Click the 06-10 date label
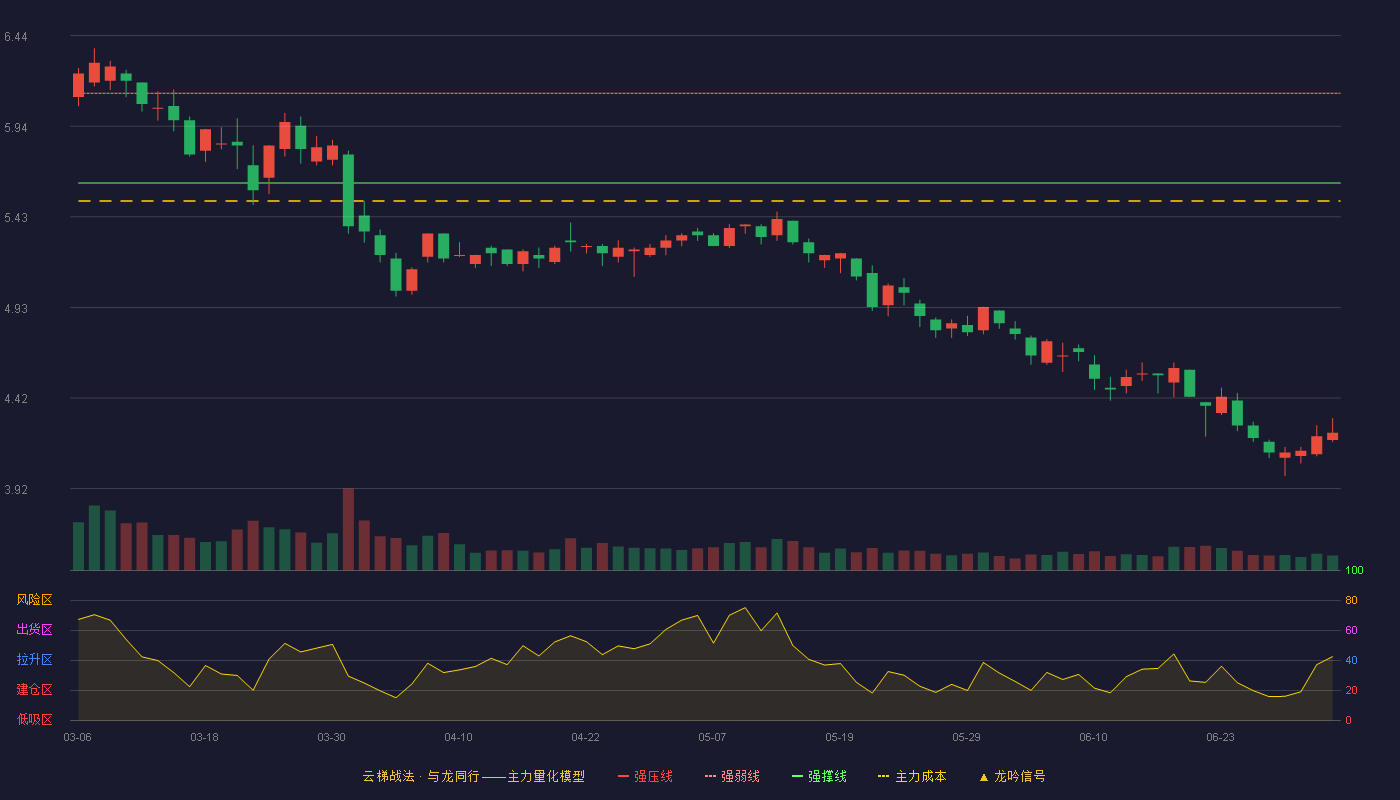 pos(1093,737)
